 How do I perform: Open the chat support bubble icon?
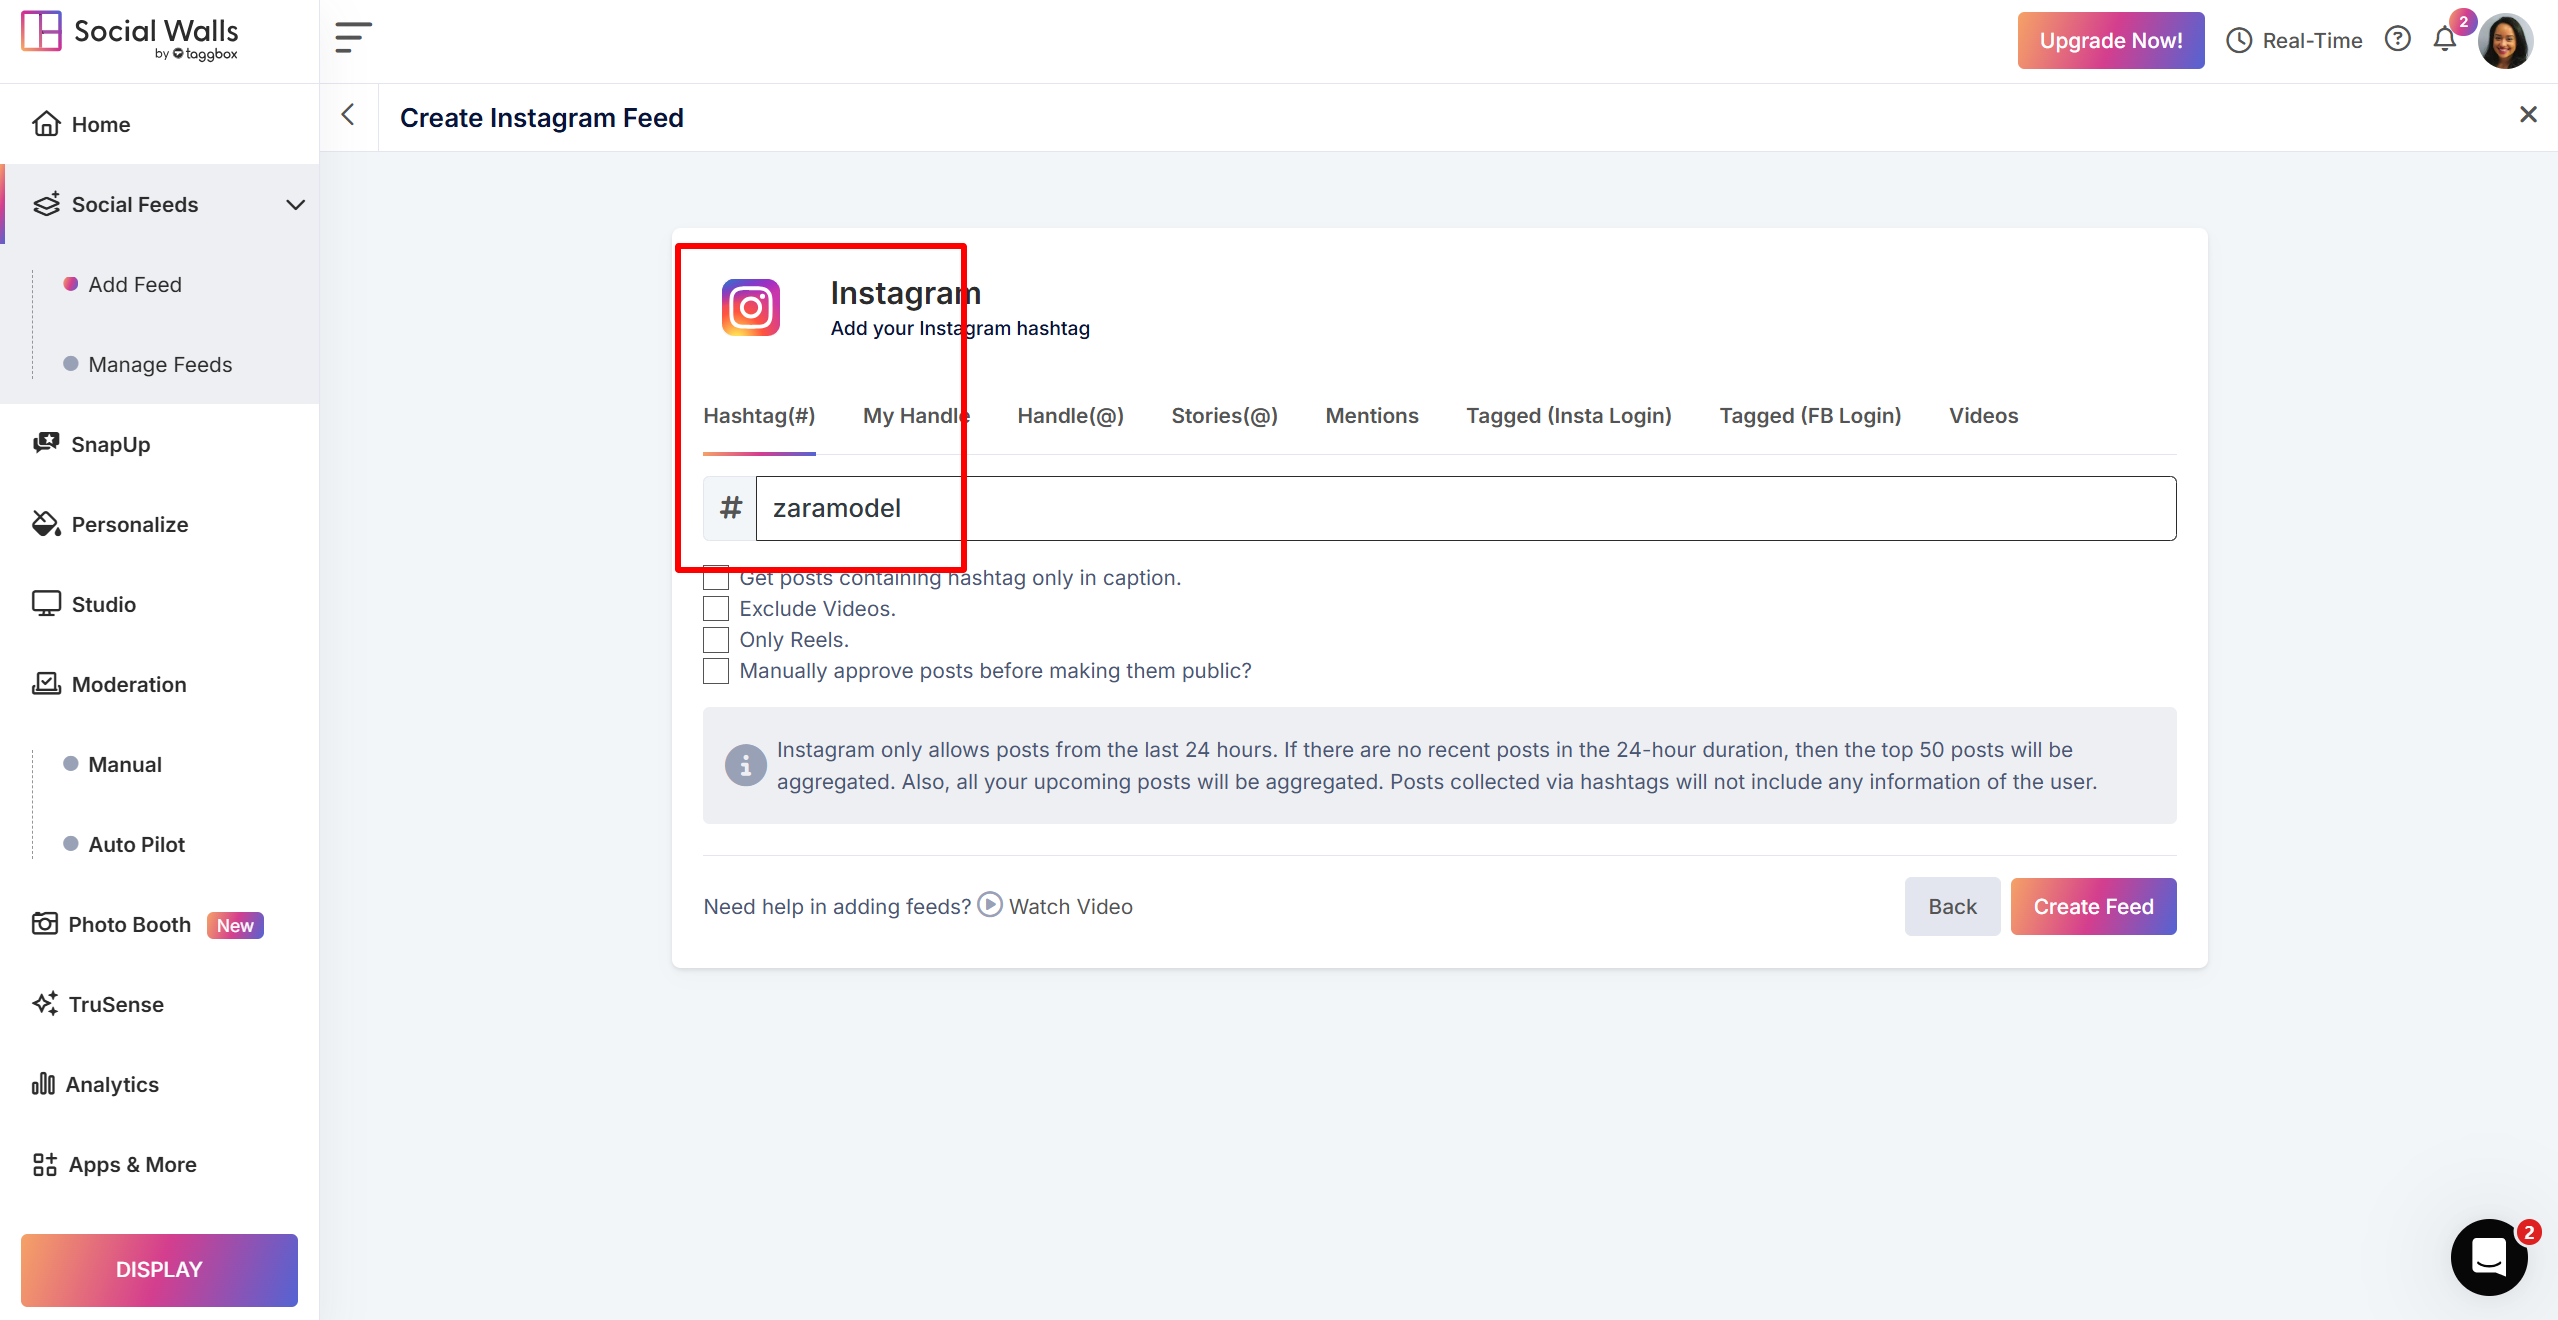(2489, 1257)
